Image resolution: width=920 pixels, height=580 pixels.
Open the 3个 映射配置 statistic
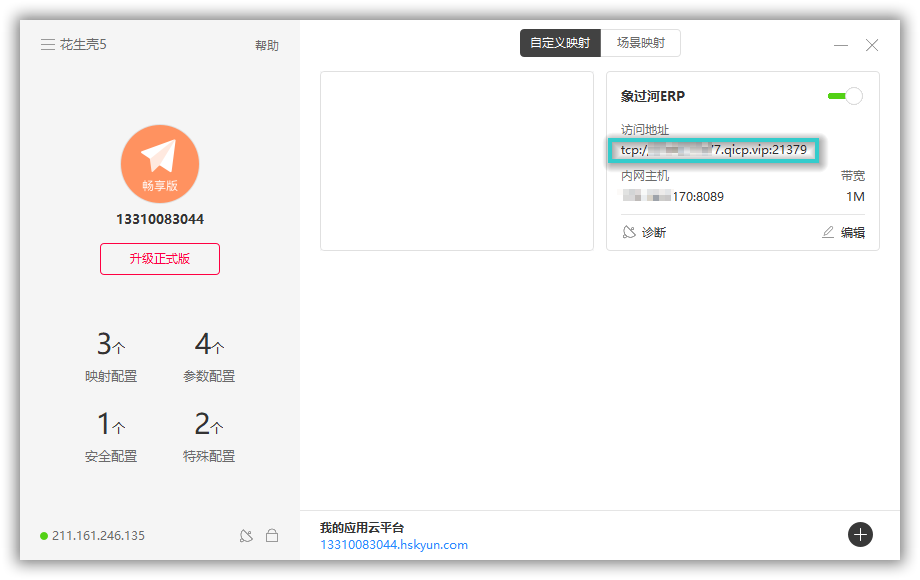(111, 356)
